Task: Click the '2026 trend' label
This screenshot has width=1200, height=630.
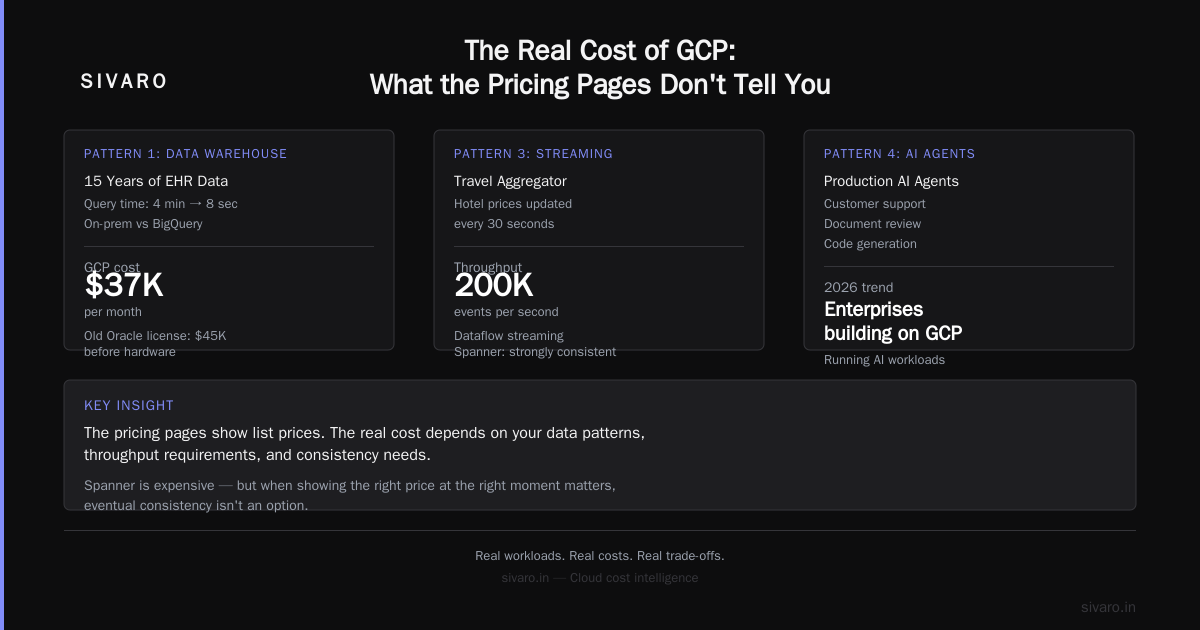Action: click(x=859, y=288)
